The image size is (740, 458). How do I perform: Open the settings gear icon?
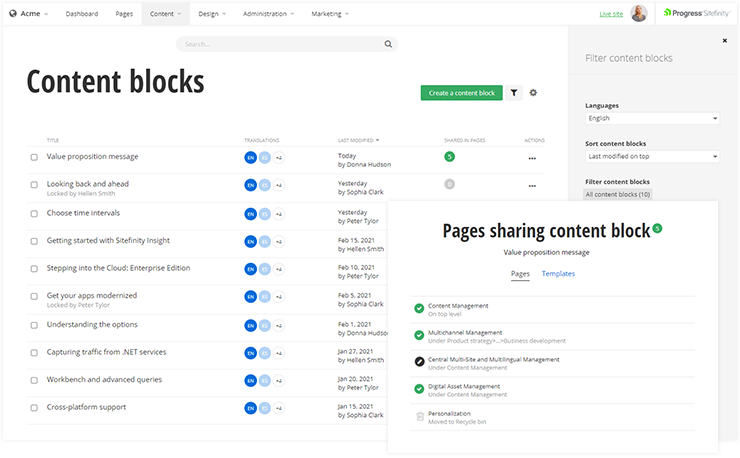pyautogui.click(x=533, y=93)
